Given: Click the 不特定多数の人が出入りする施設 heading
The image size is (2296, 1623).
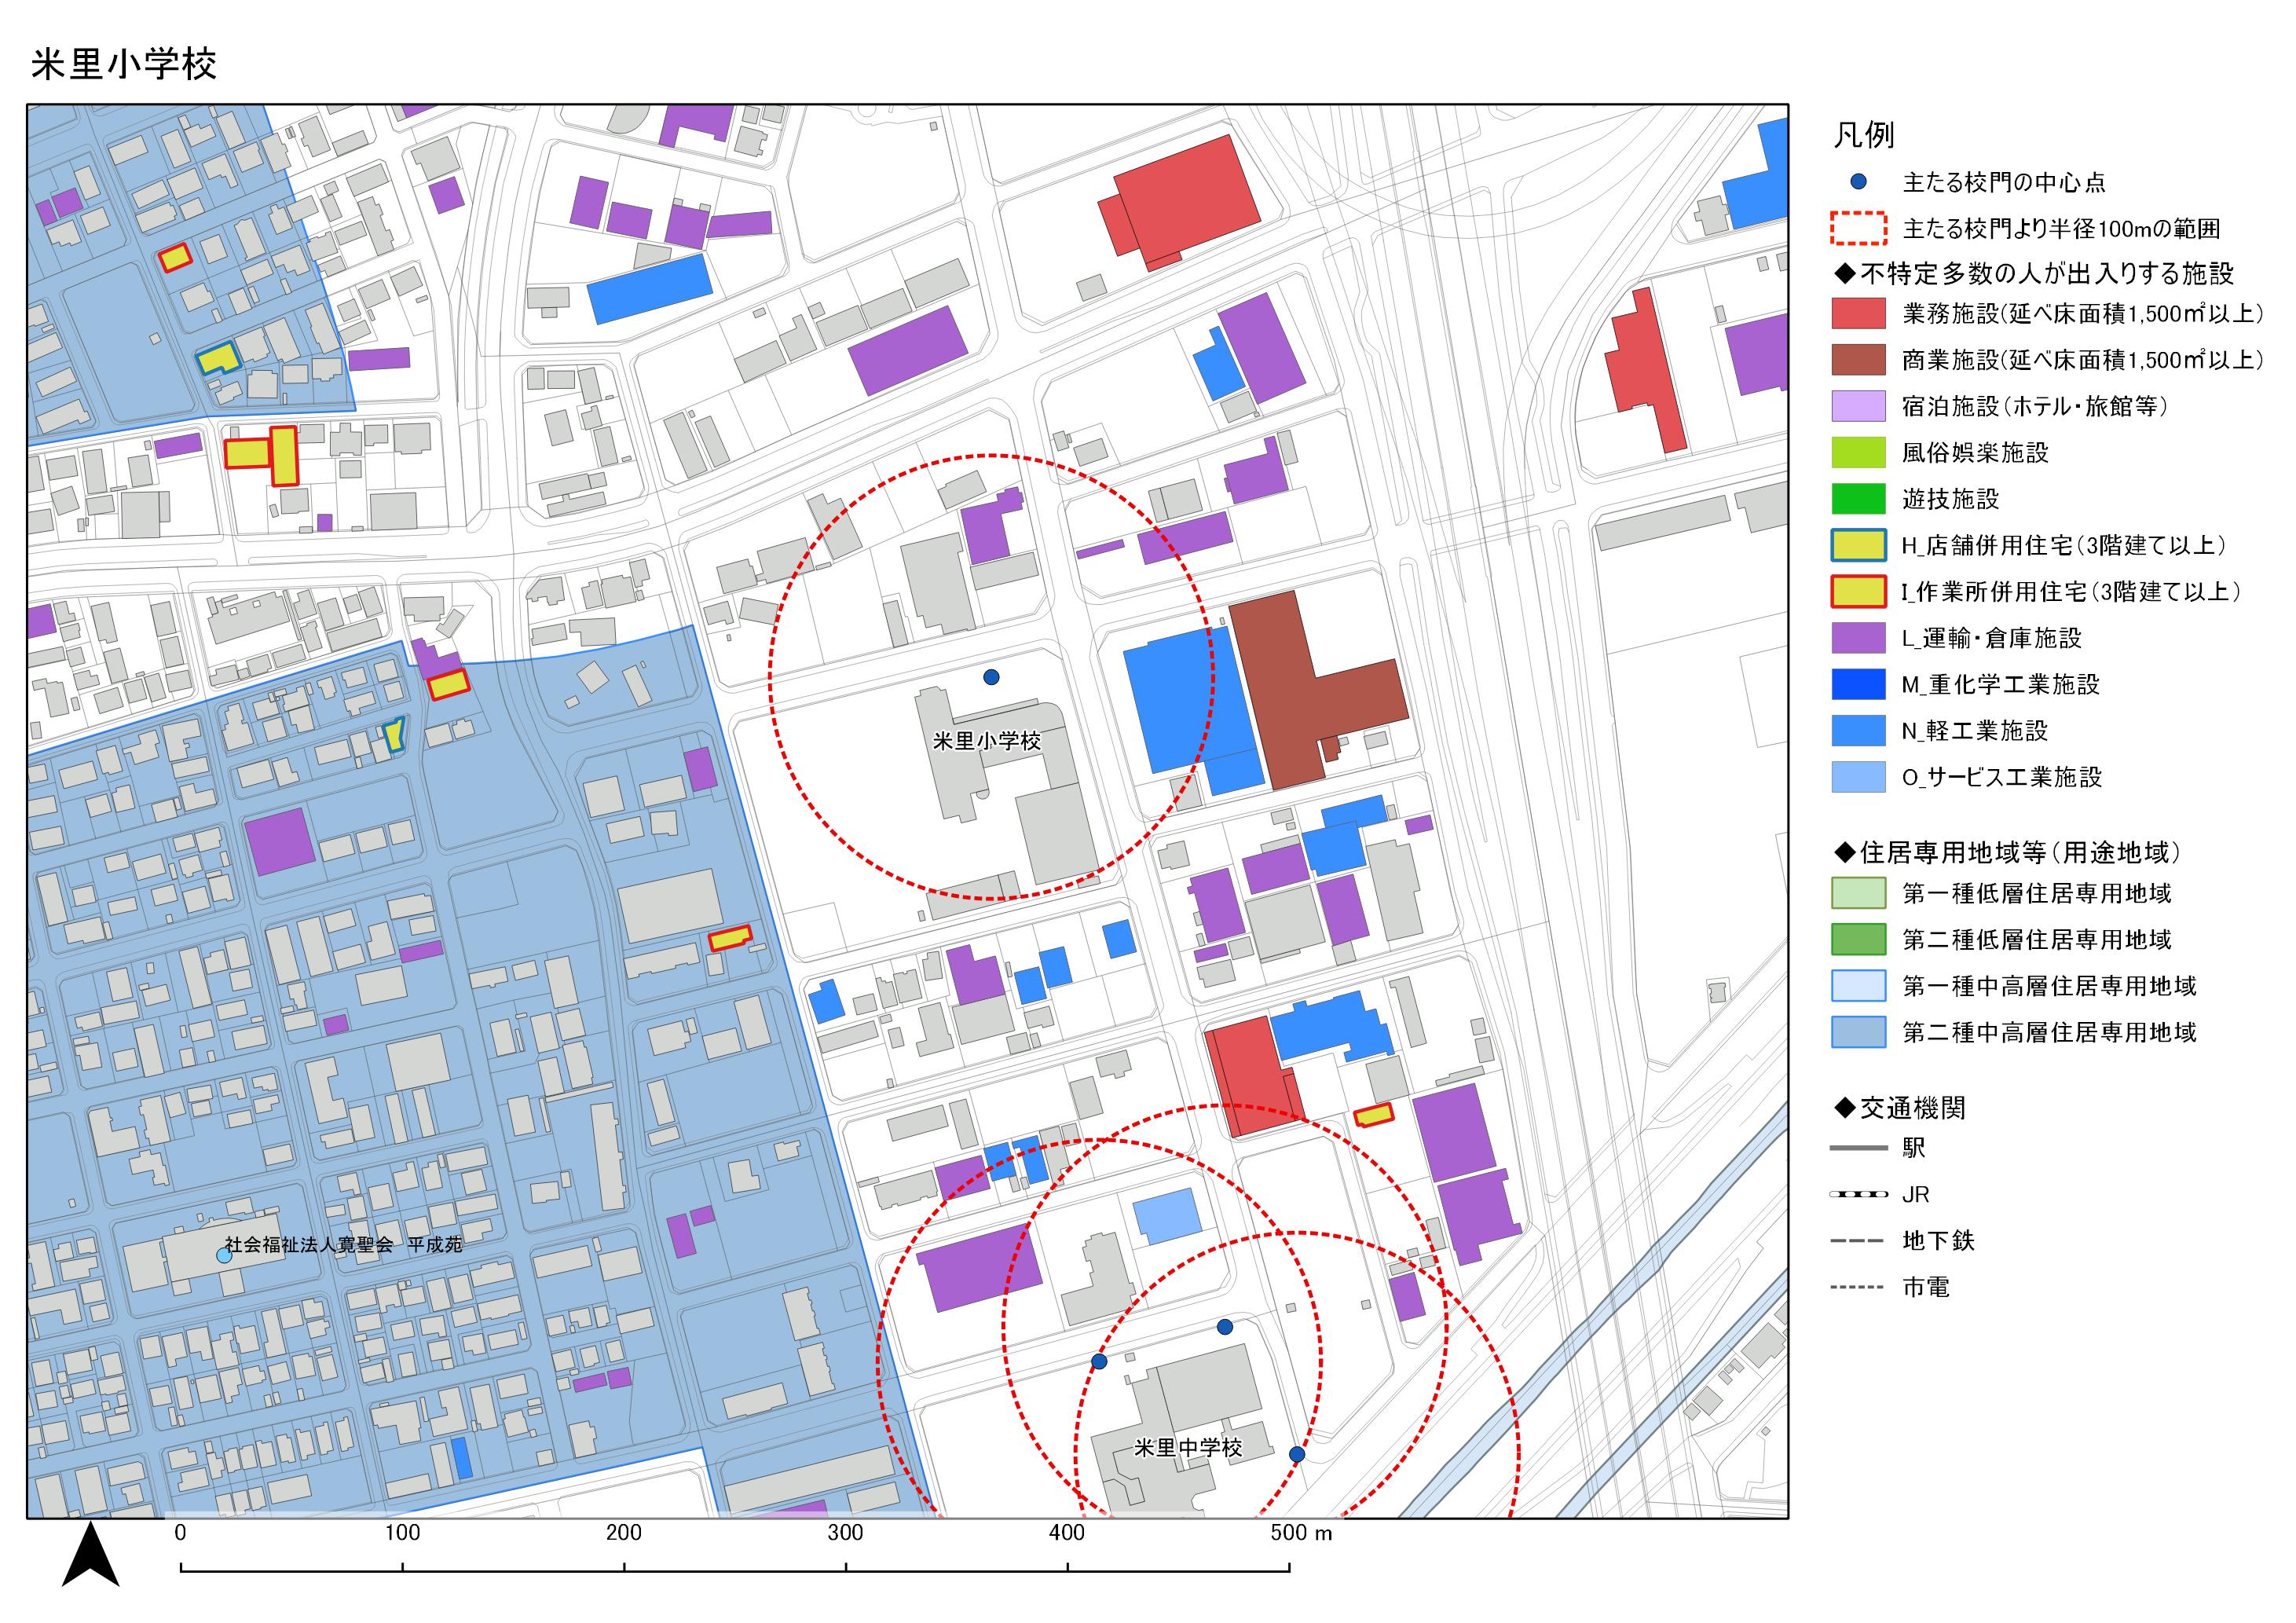Looking at the screenshot, I should tap(2033, 273).
